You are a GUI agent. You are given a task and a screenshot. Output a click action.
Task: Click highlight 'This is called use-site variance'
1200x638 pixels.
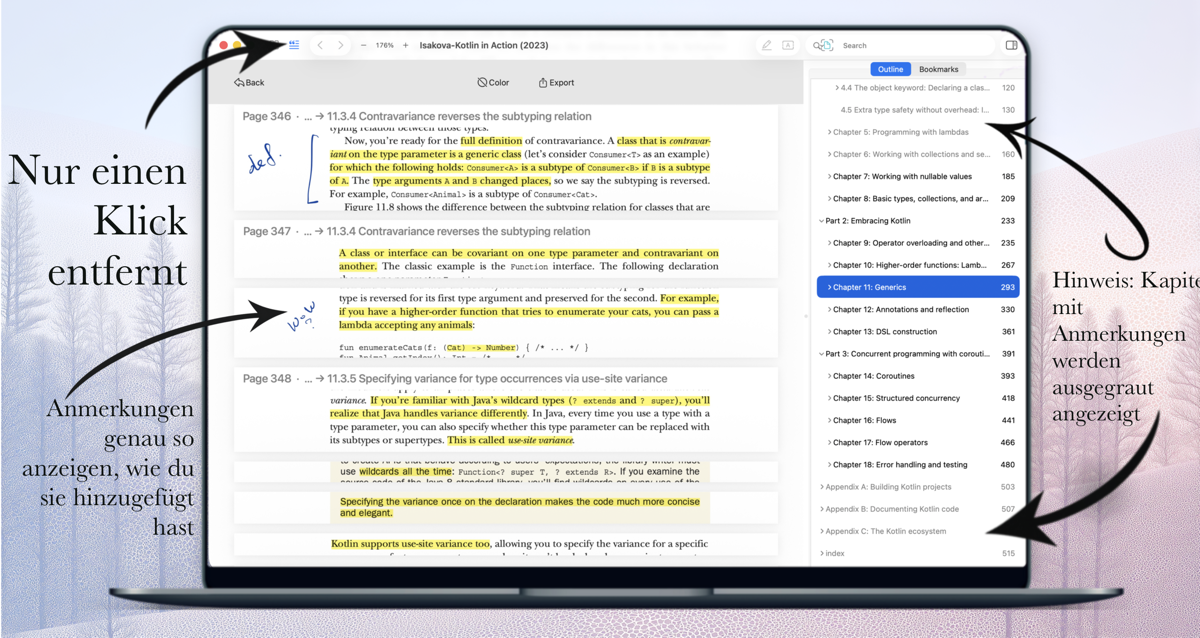(x=510, y=440)
